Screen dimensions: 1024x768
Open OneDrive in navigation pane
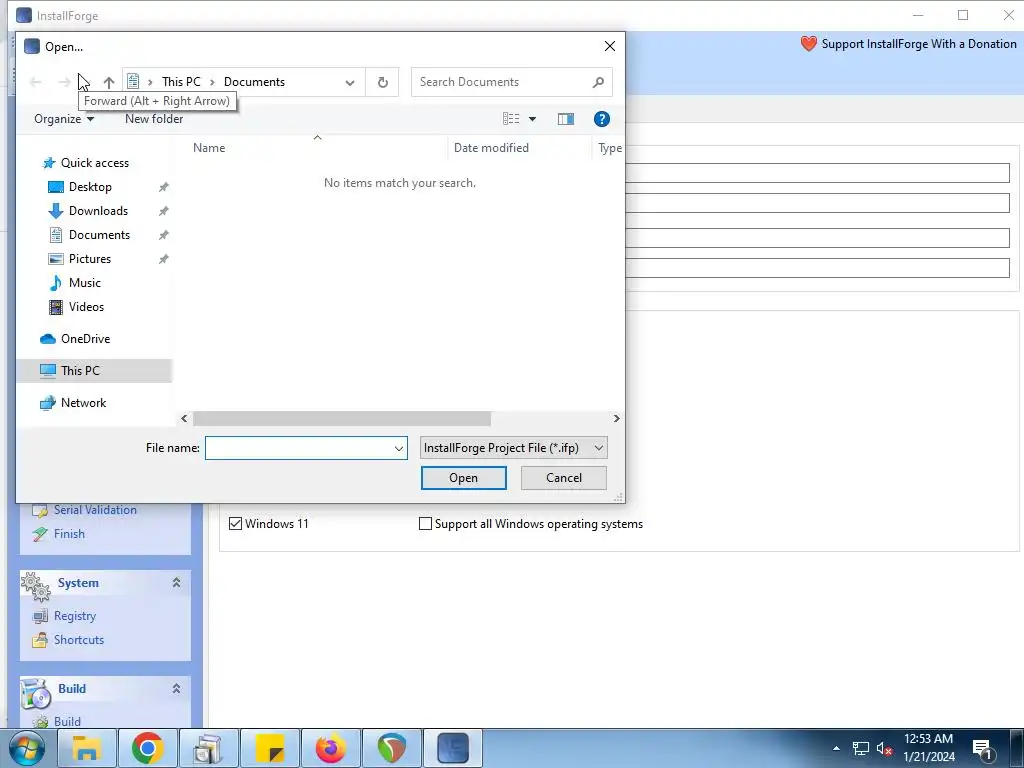85,339
